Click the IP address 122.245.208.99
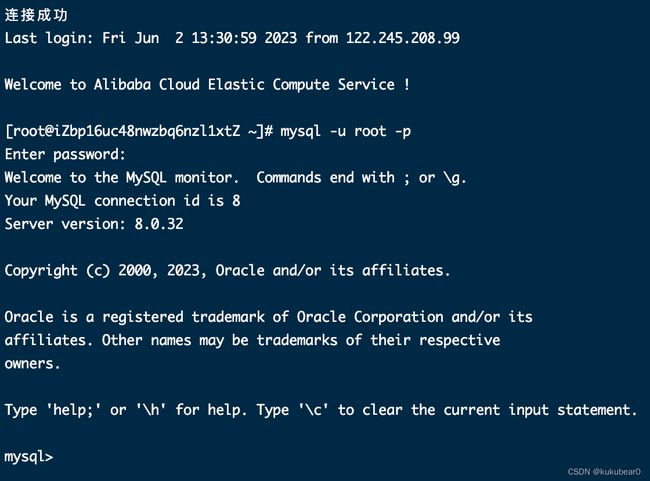This screenshot has height=481, width=650. click(x=403, y=38)
